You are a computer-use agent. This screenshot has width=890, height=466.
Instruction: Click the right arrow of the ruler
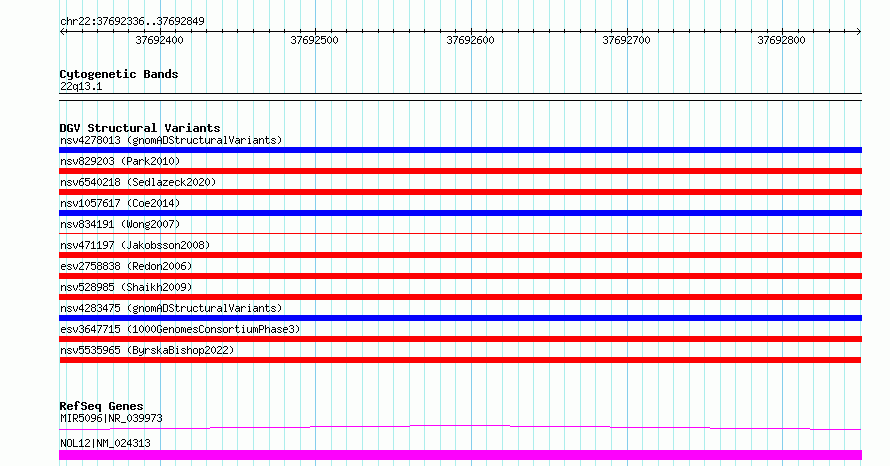click(858, 32)
